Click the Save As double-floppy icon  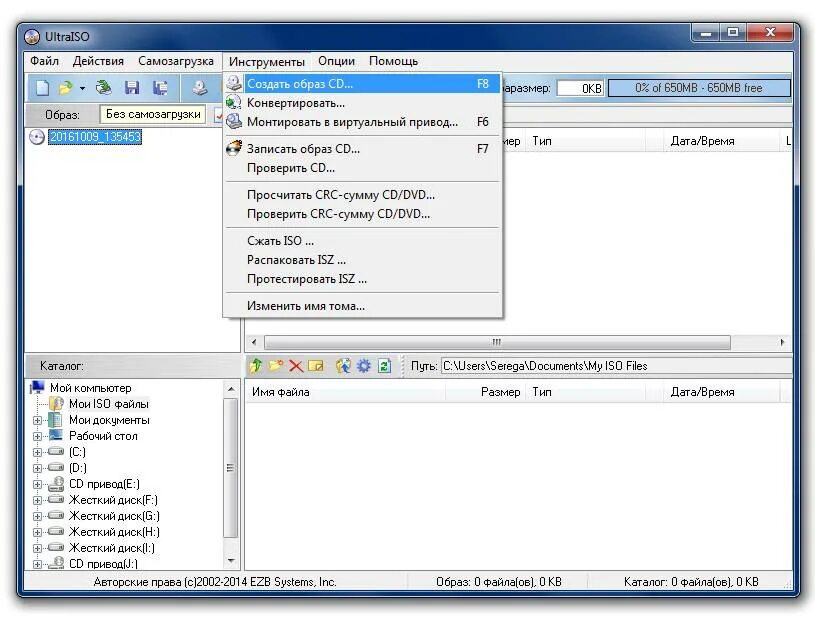click(x=160, y=87)
